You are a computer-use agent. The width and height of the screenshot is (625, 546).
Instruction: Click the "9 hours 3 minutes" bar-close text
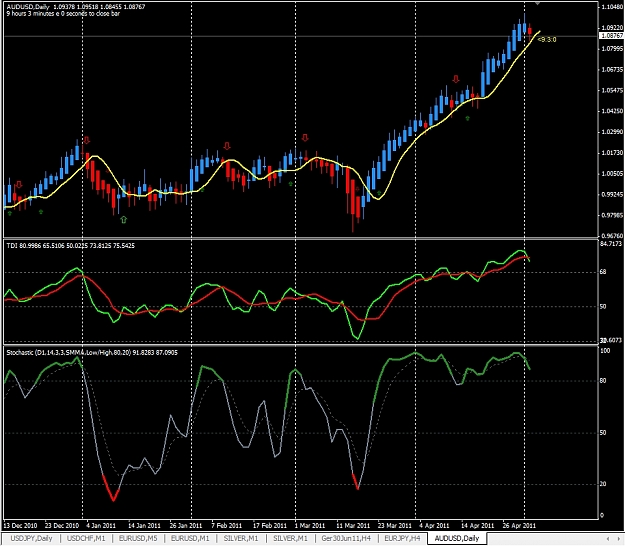pos(63,14)
